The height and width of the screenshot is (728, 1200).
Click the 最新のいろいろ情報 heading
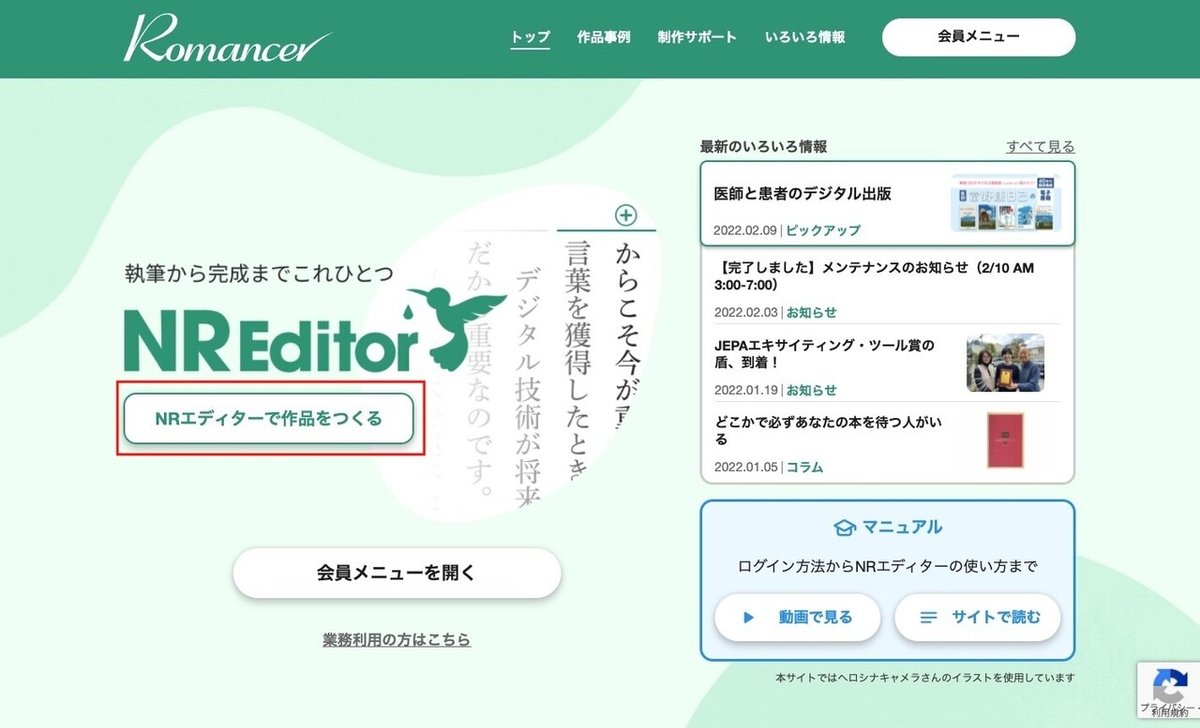(764, 146)
